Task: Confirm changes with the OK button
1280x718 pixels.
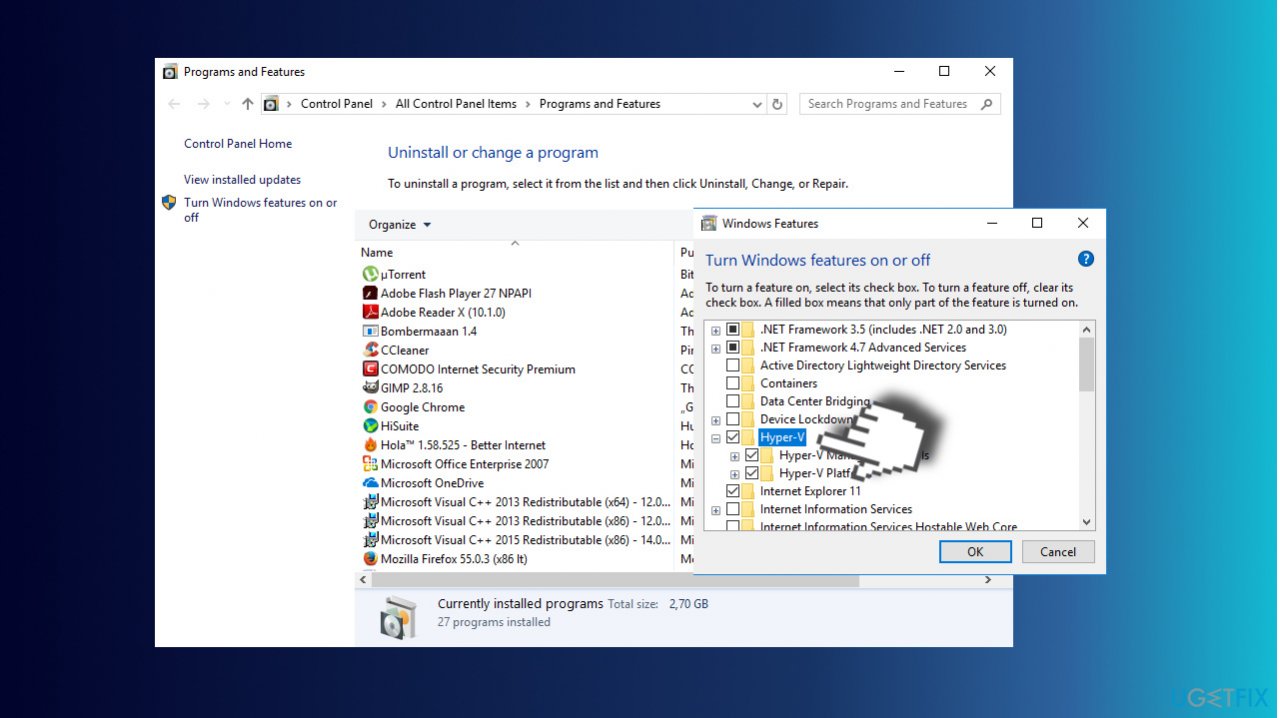Action: [x=974, y=551]
